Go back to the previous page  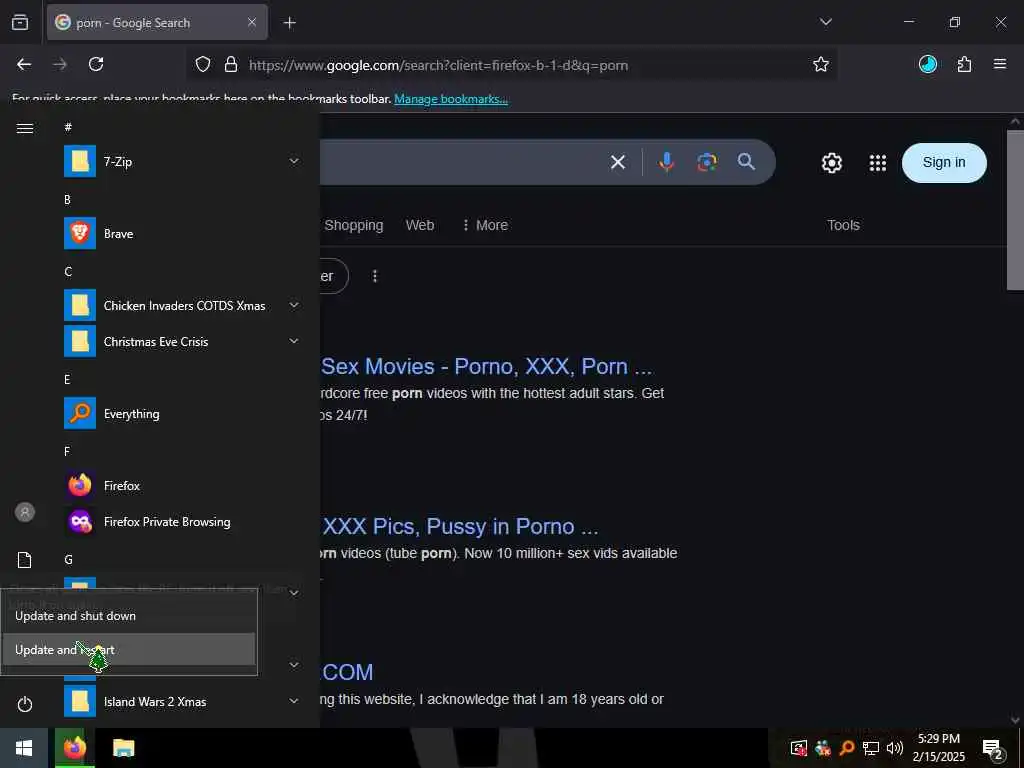pyautogui.click(x=24, y=64)
